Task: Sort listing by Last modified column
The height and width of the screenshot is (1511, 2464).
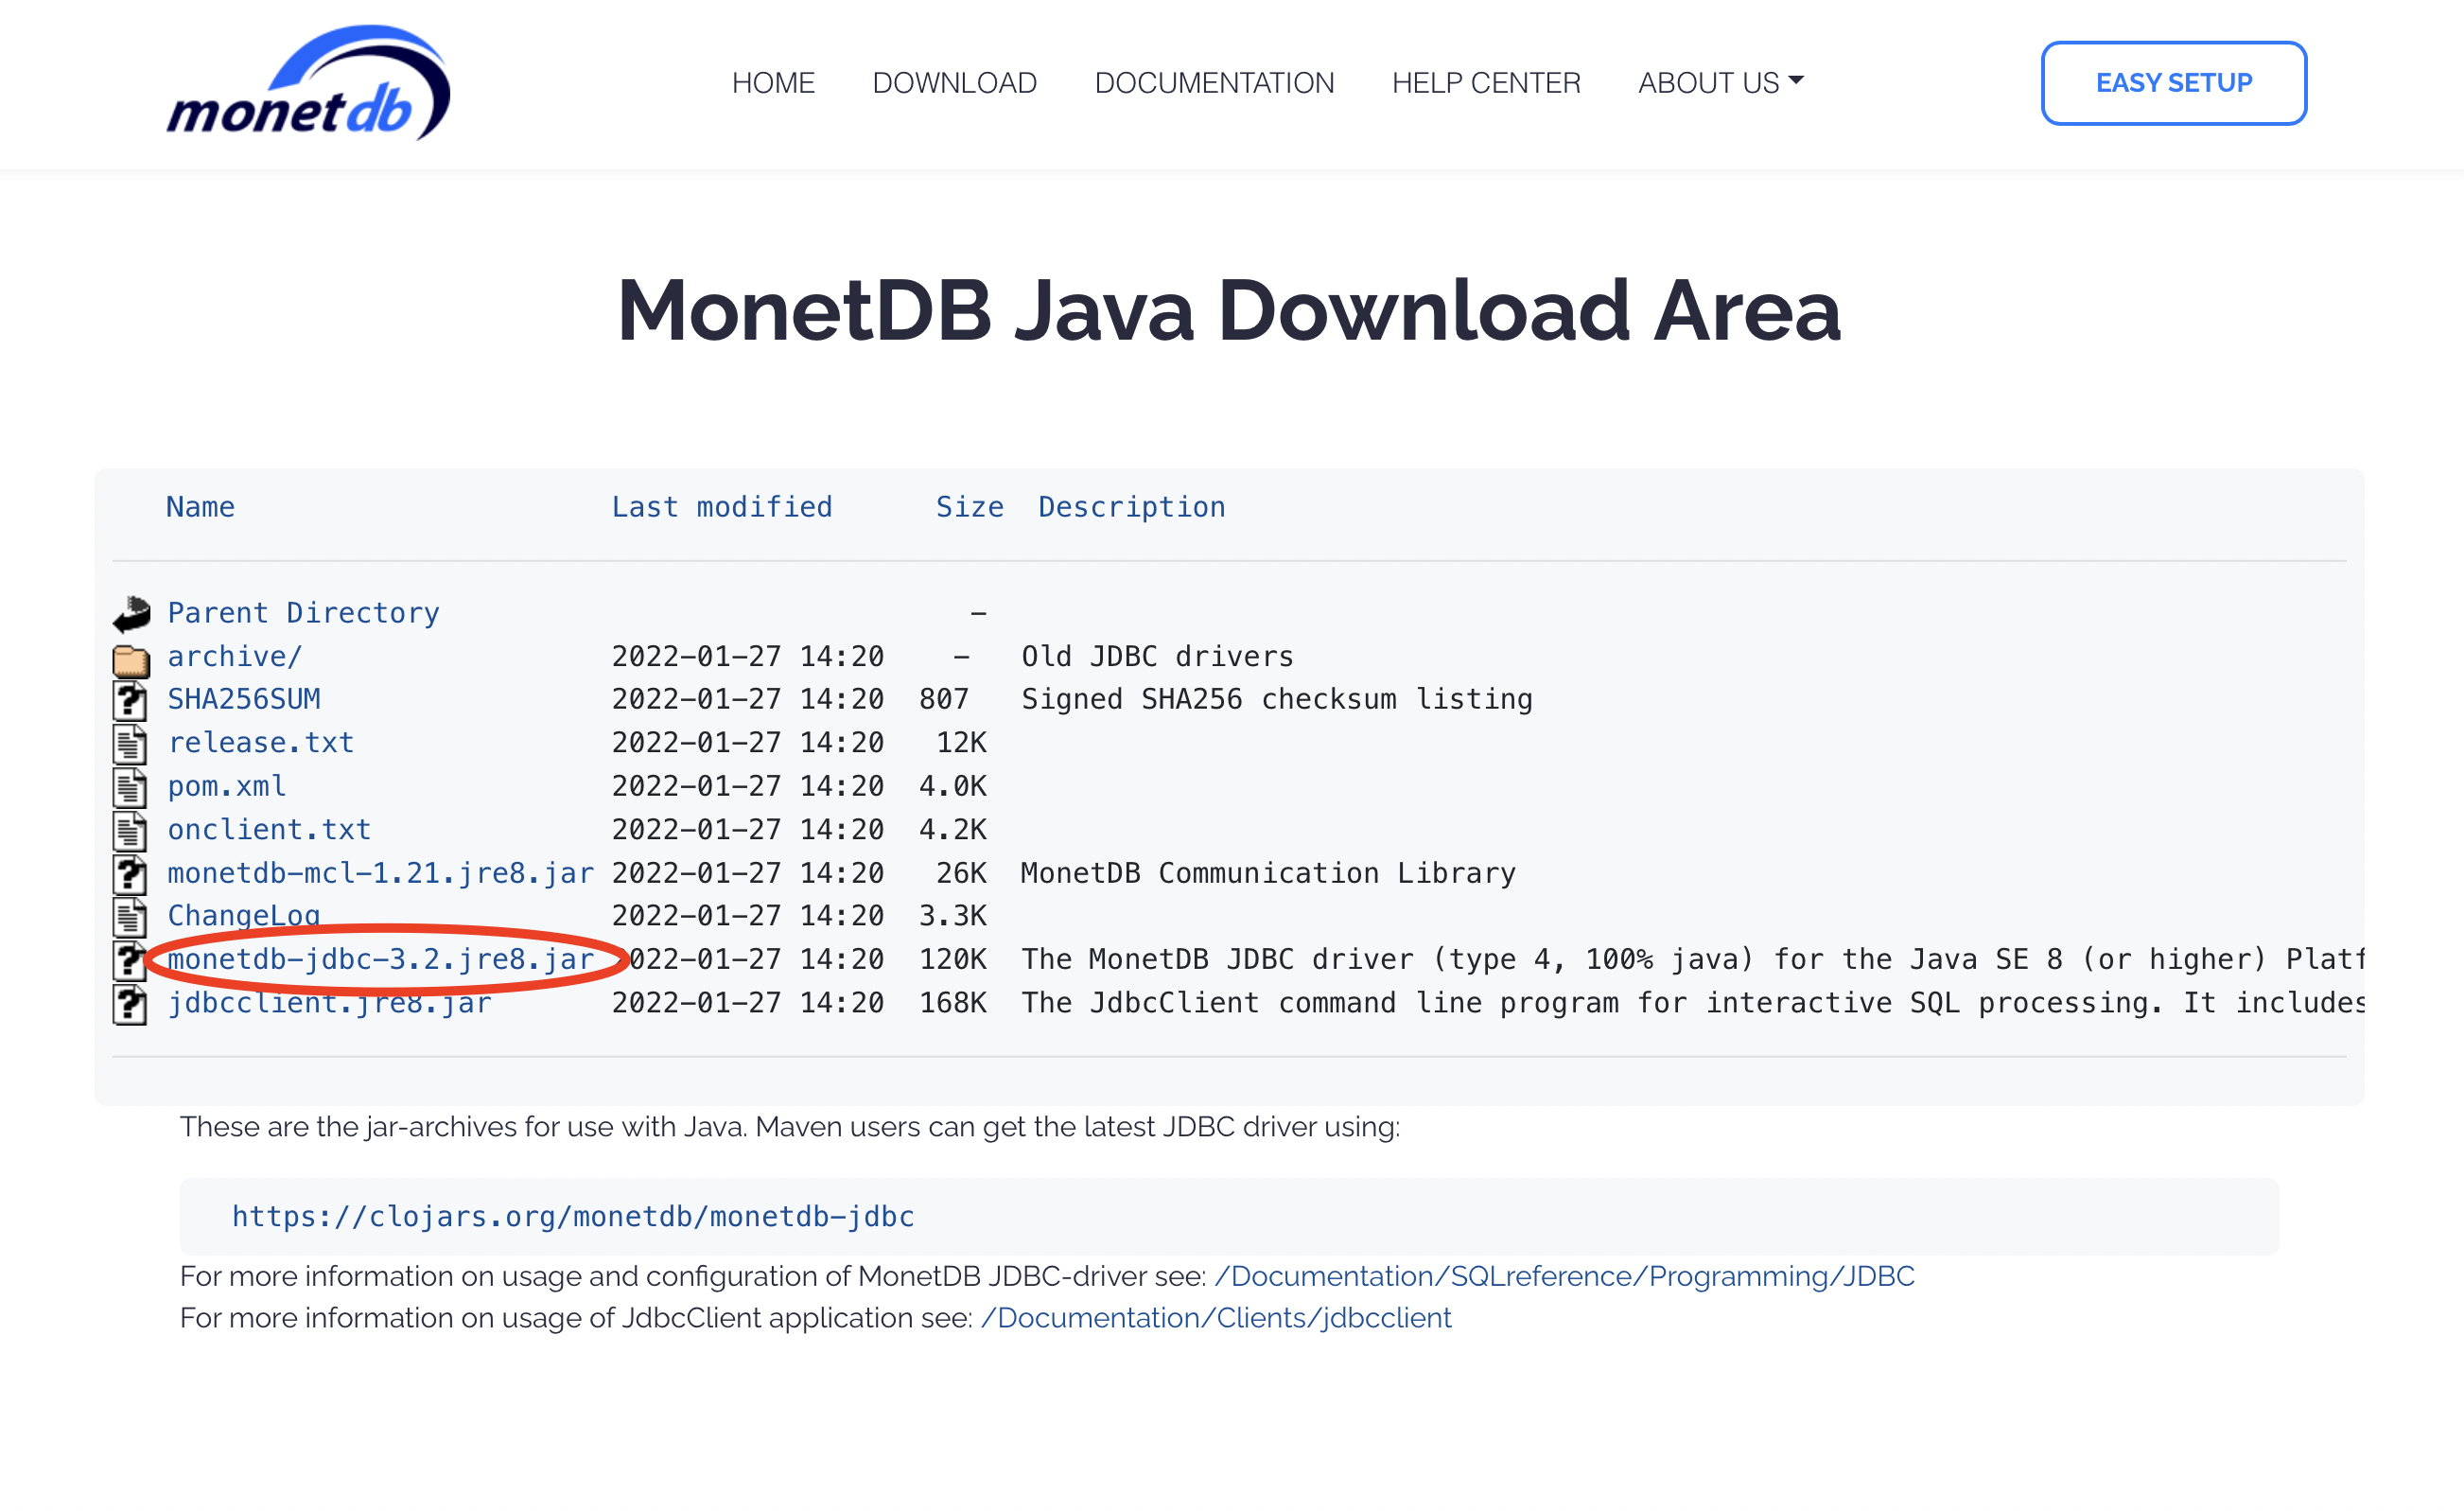Action: [x=721, y=507]
